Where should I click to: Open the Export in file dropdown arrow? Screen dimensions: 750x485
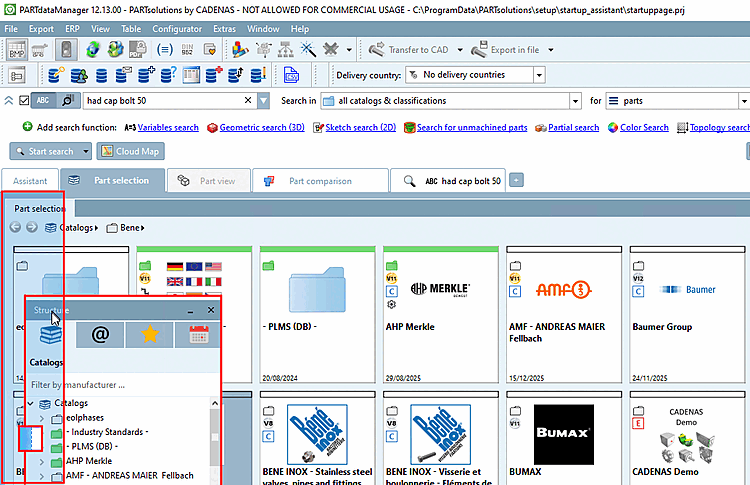[551, 50]
